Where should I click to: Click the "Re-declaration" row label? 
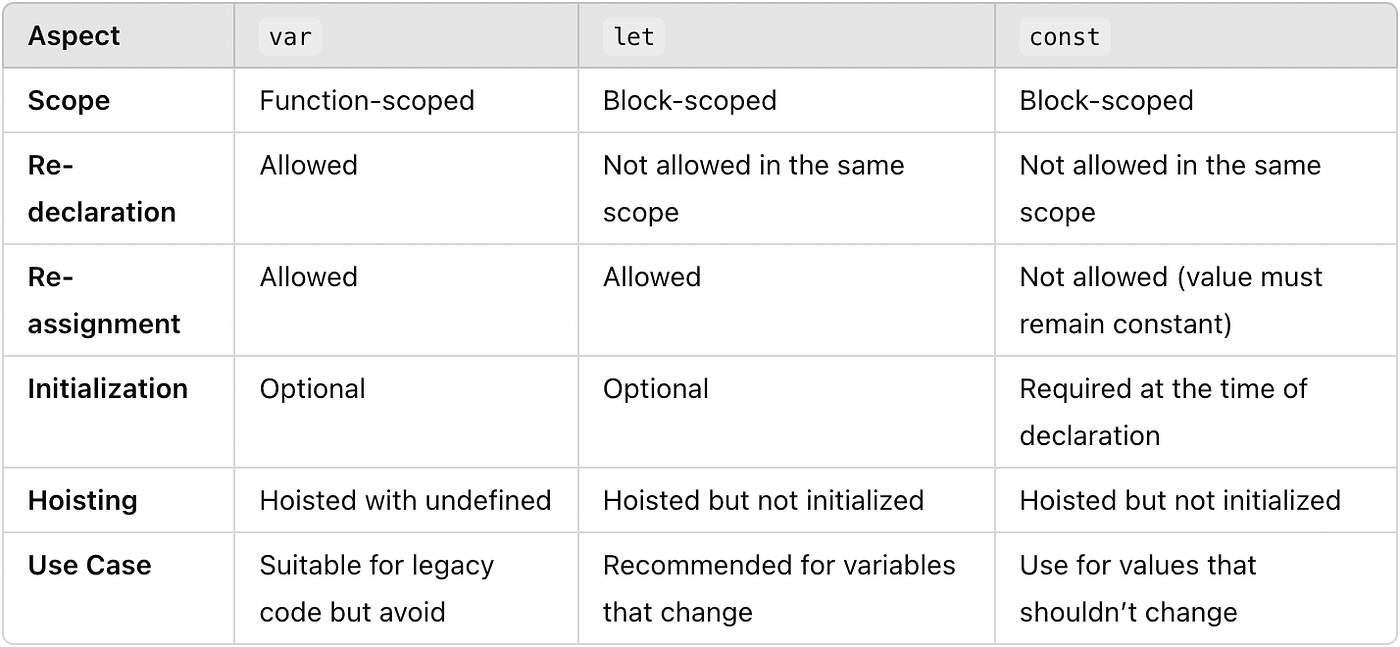click(x=101, y=188)
